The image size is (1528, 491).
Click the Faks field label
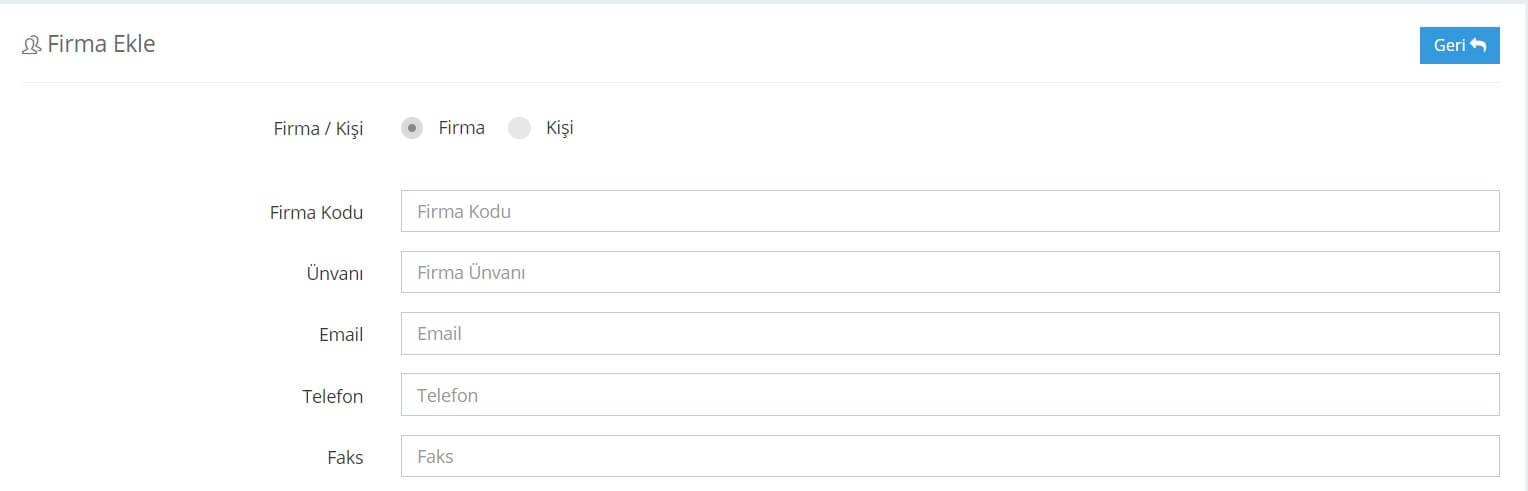tap(345, 457)
